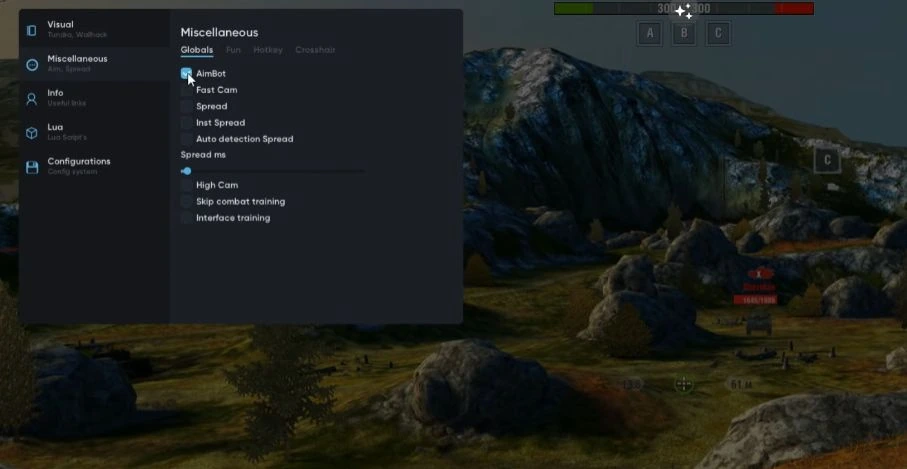
Task: Open the Lua scripts cube icon
Action: click(x=32, y=133)
